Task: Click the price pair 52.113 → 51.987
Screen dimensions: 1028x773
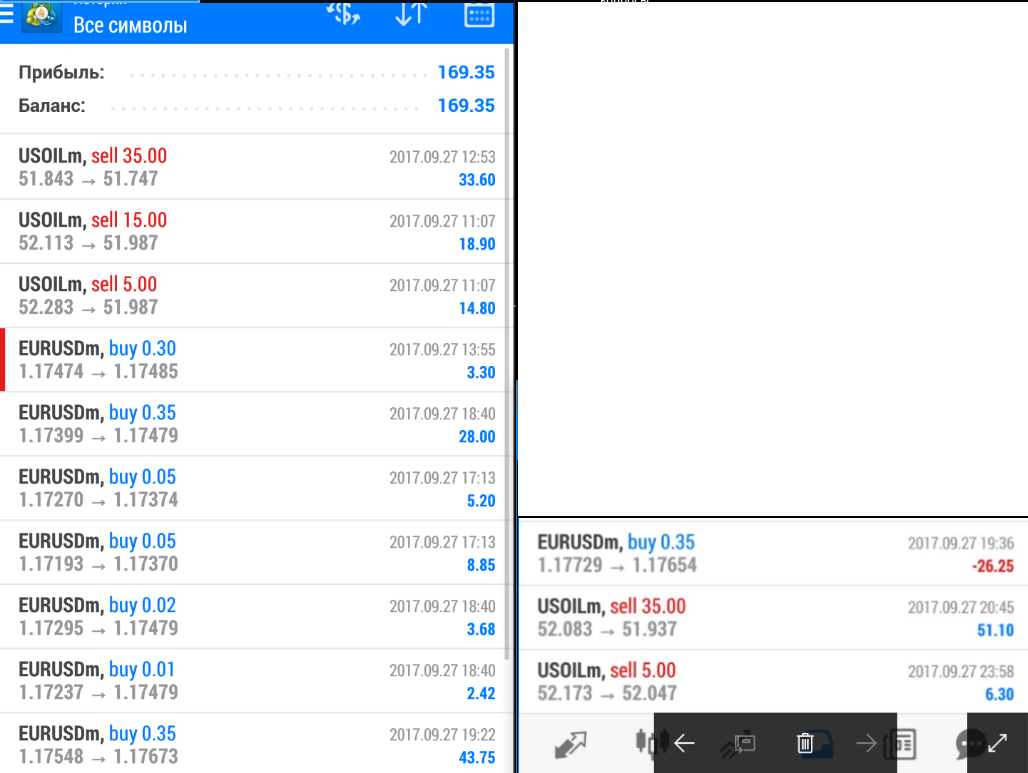Action: (x=88, y=243)
